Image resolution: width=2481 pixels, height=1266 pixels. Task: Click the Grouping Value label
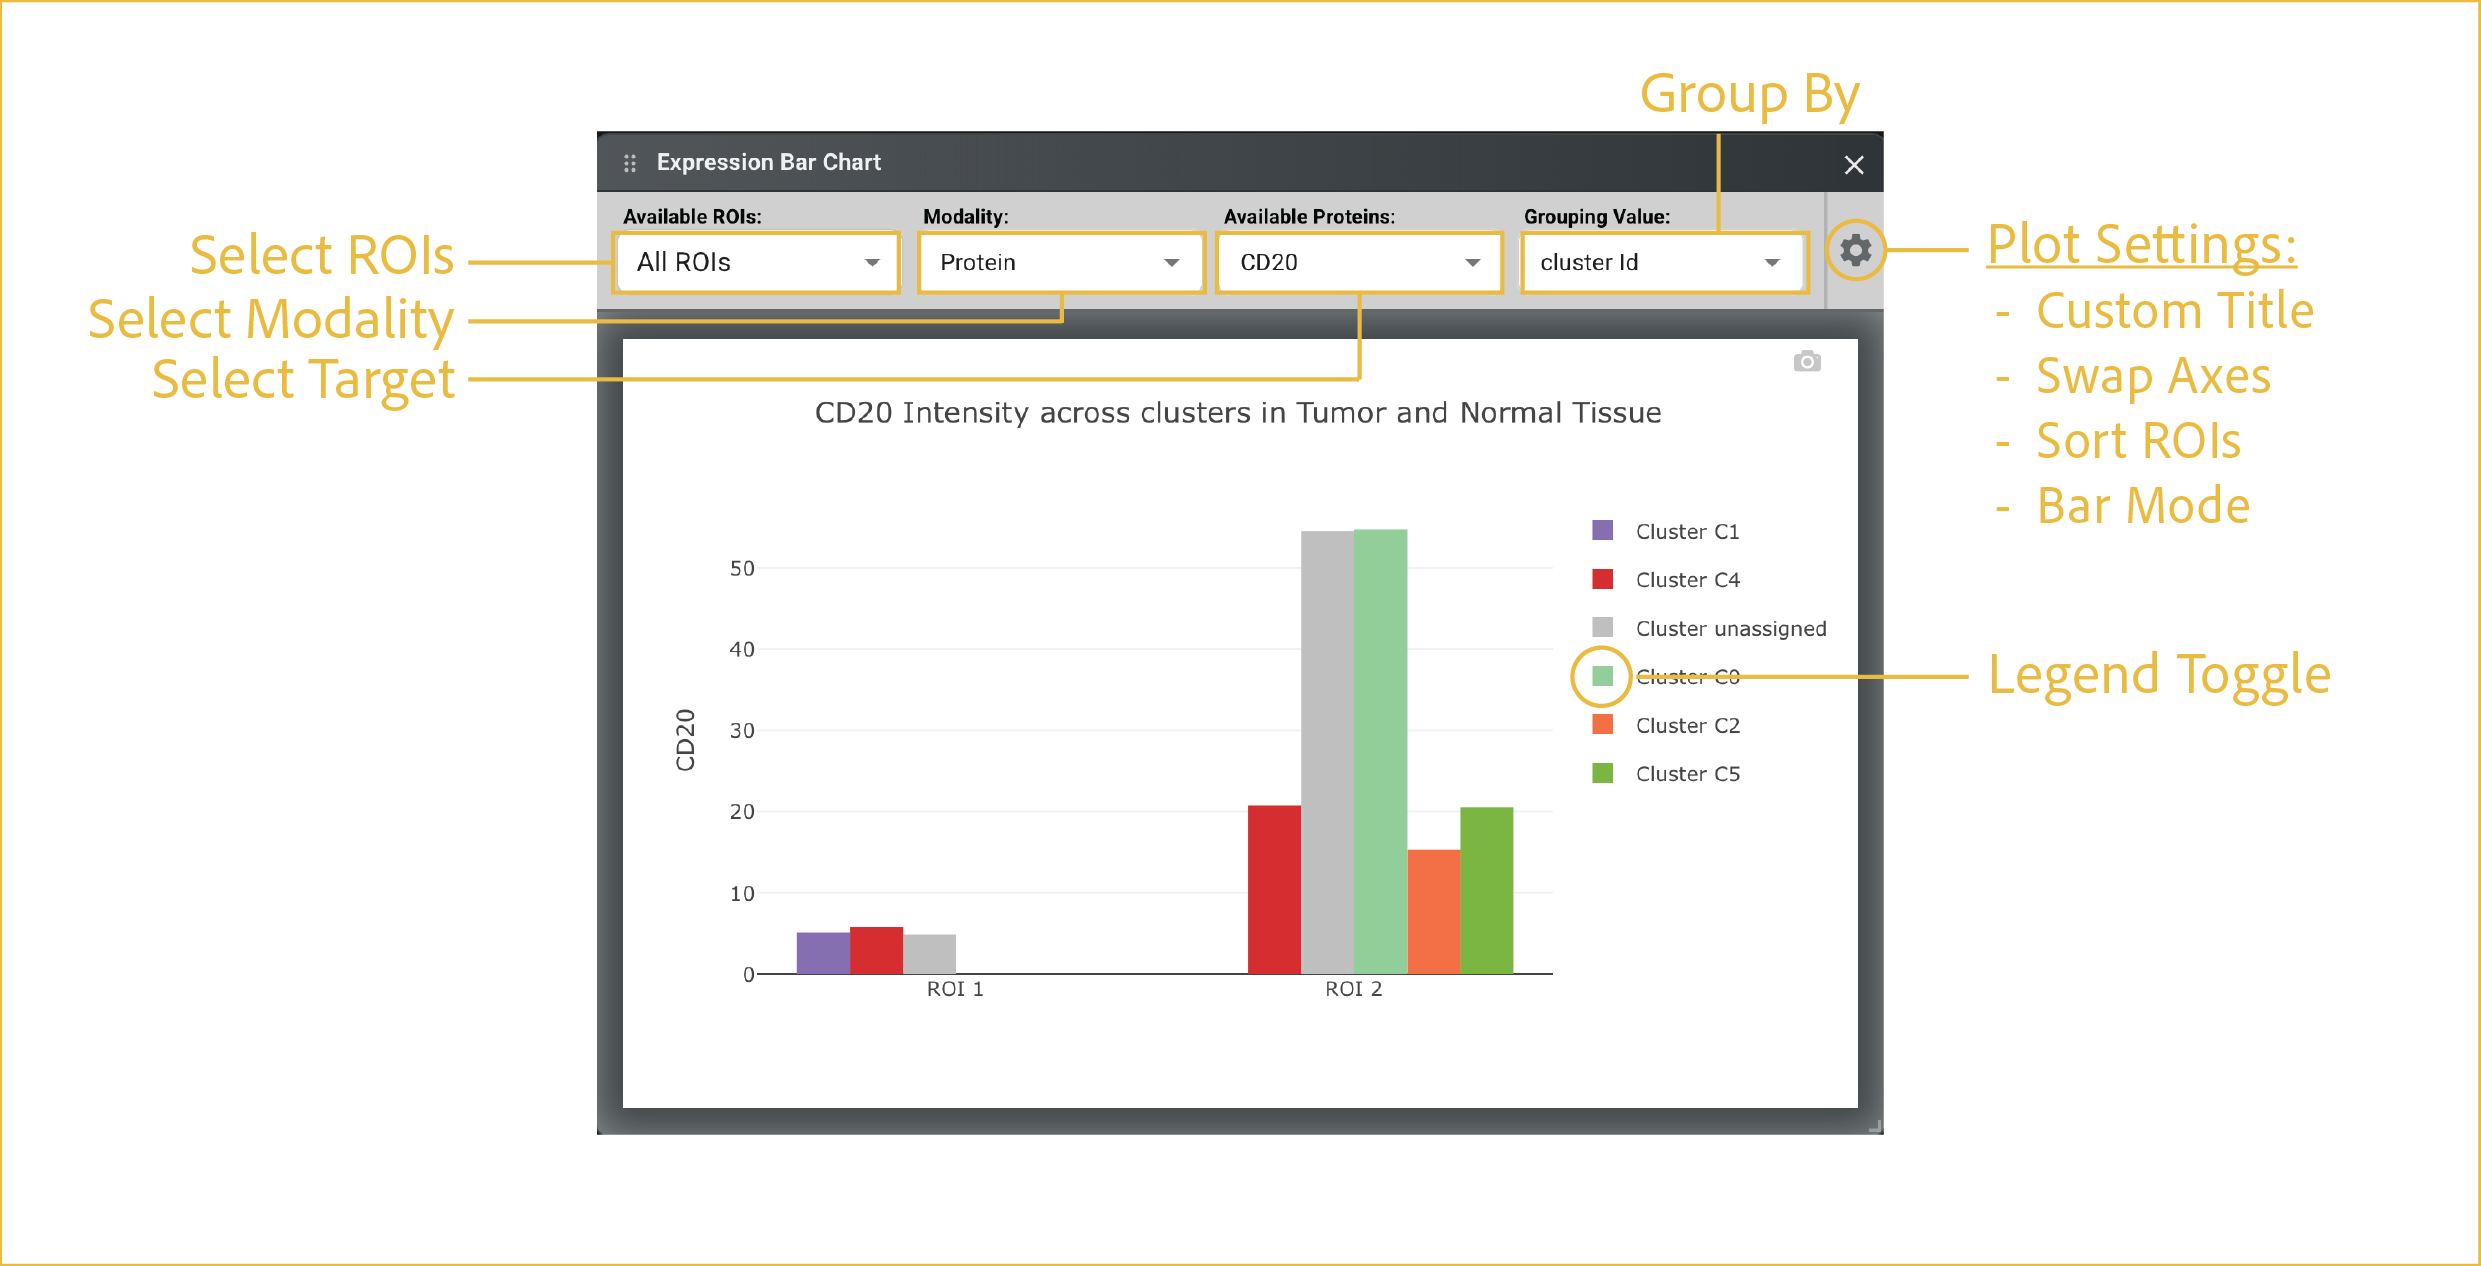pos(1597,216)
